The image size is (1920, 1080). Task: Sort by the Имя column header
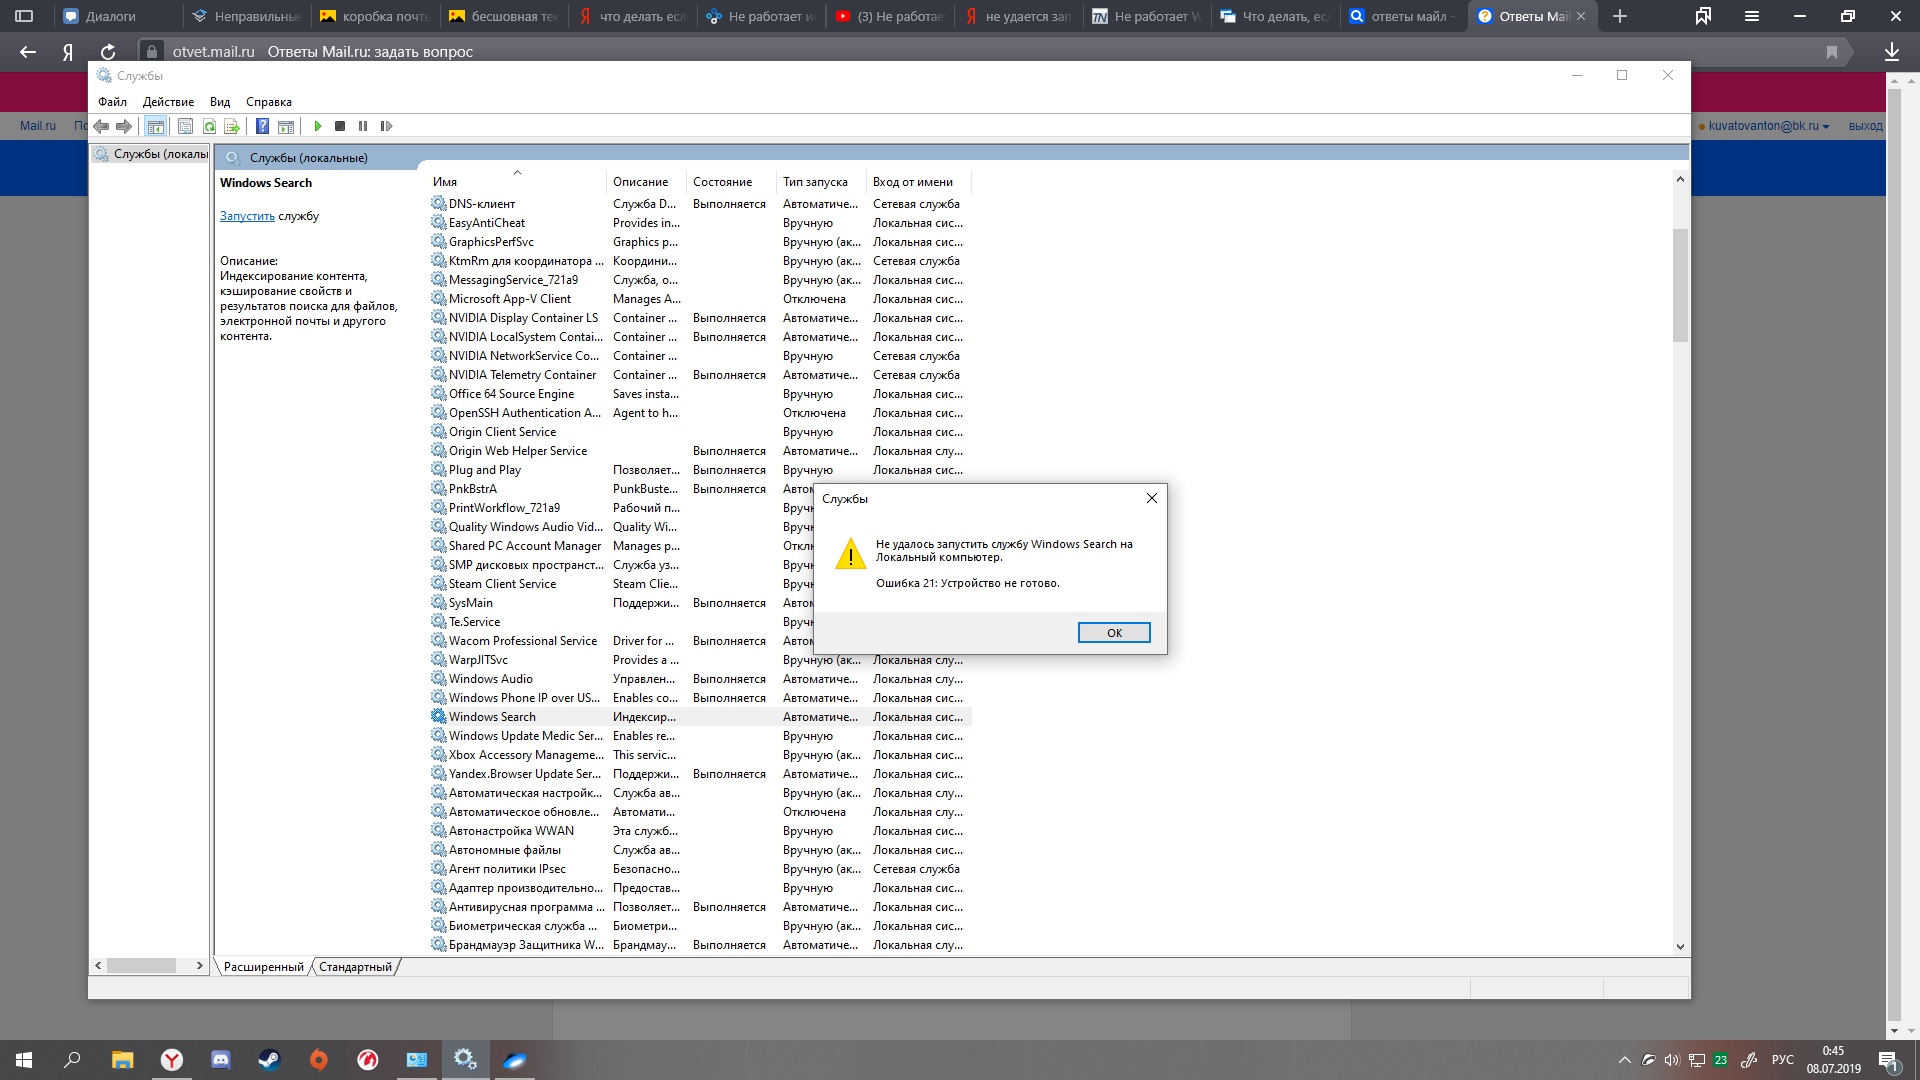[x=518, y=182]
